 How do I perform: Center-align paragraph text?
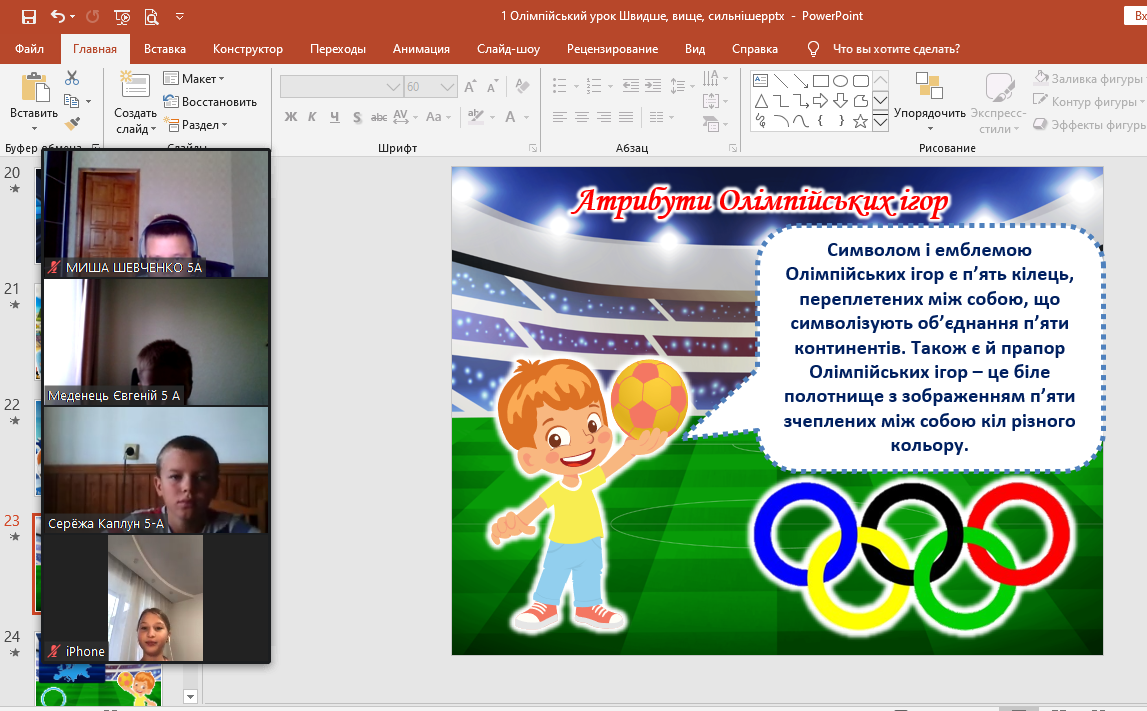click(582, 117)
